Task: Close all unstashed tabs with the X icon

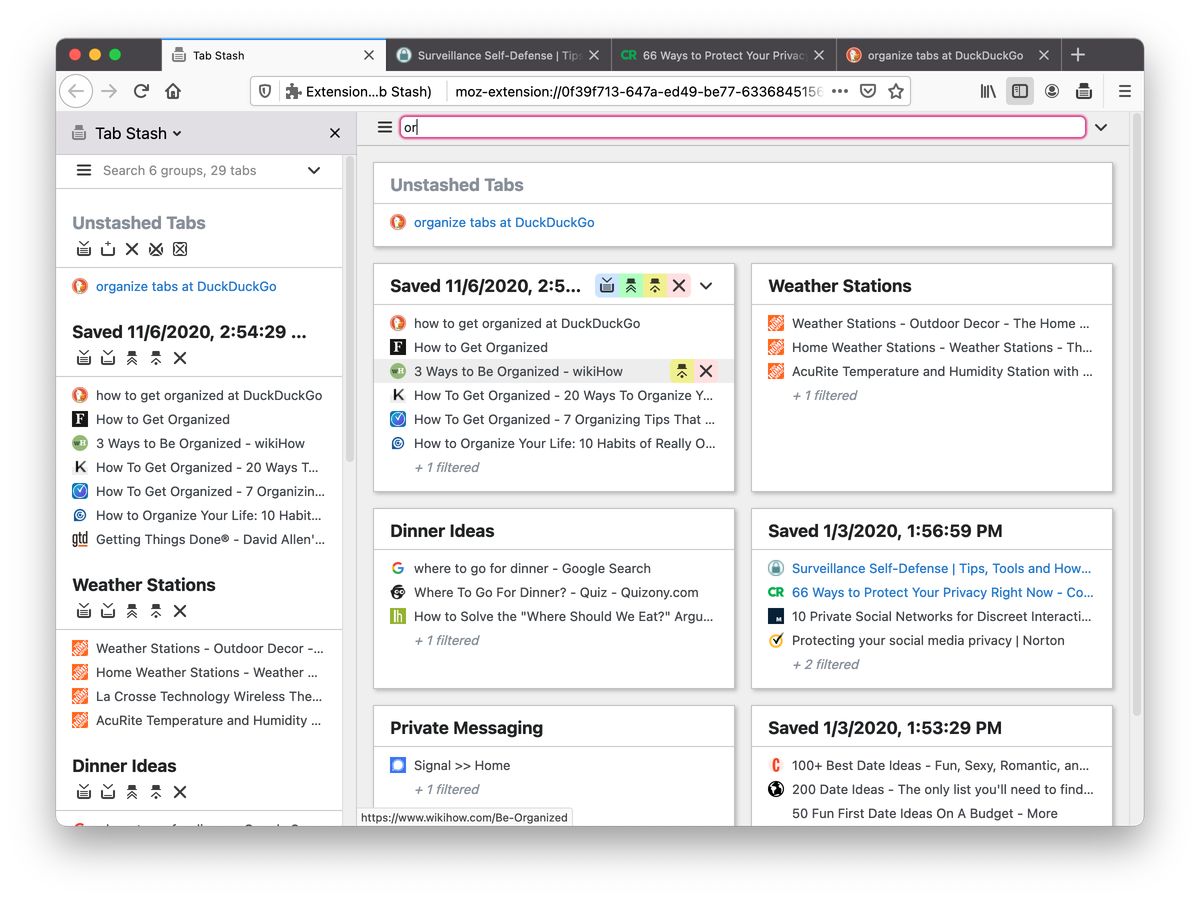Action: 131,249
